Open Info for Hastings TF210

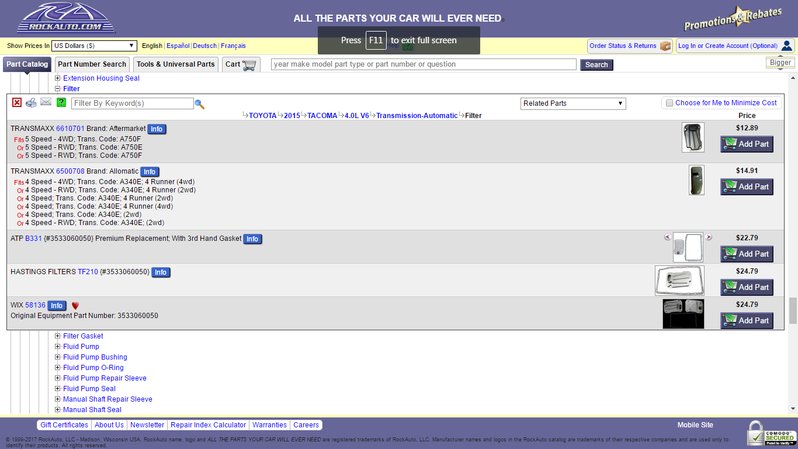(x=161, y=272)
